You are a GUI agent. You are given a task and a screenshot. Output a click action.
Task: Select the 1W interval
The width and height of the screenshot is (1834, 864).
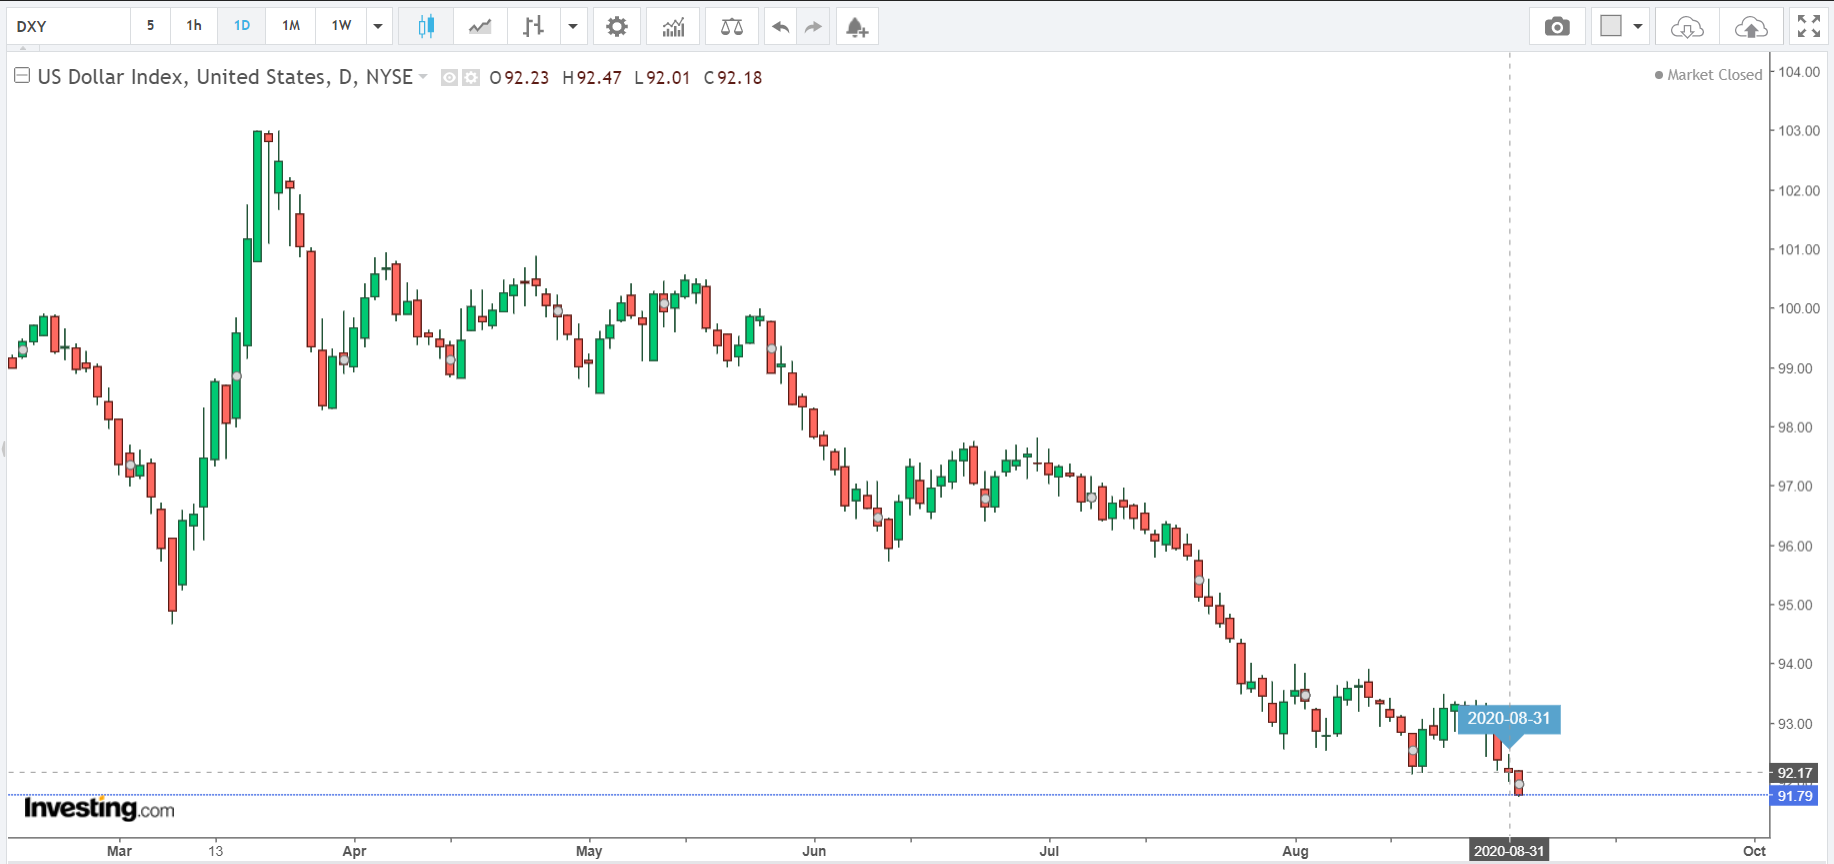tap(342, 26)
